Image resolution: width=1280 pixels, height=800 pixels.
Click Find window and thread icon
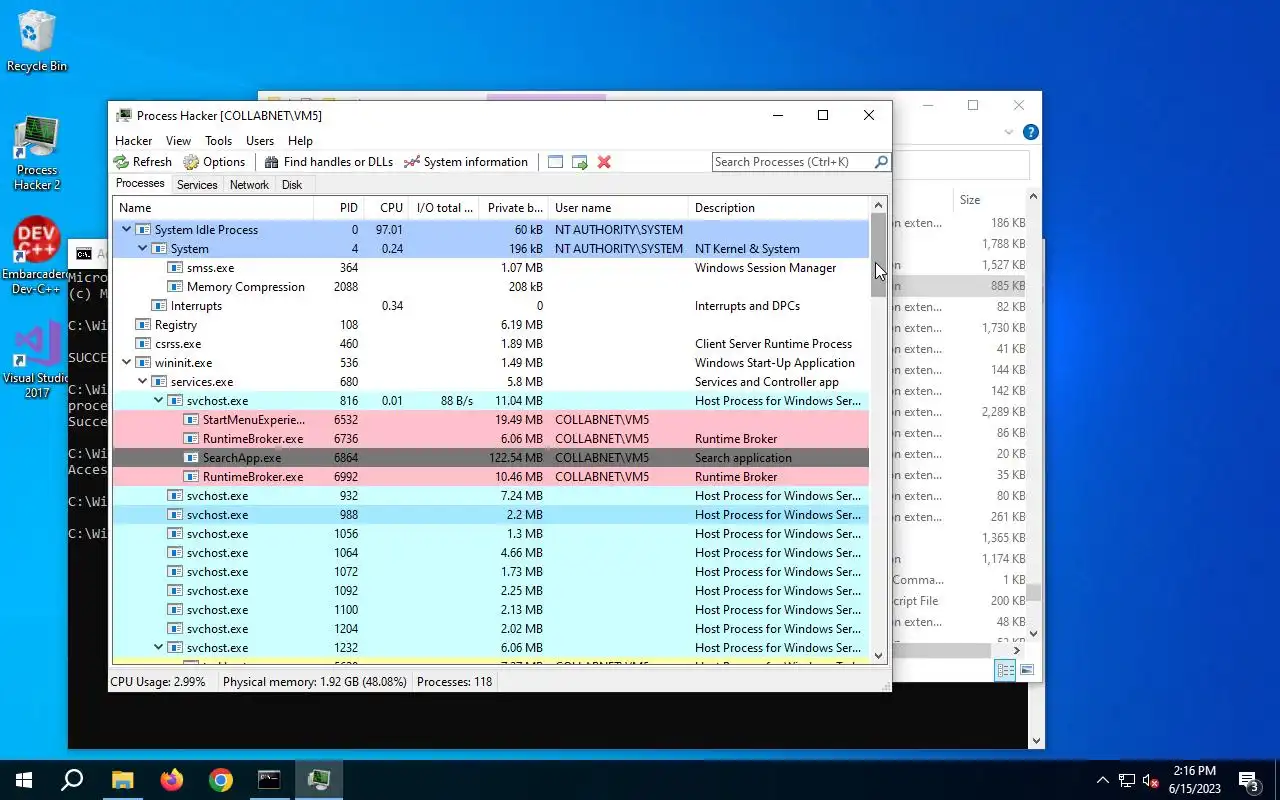(x=579, y=162)
